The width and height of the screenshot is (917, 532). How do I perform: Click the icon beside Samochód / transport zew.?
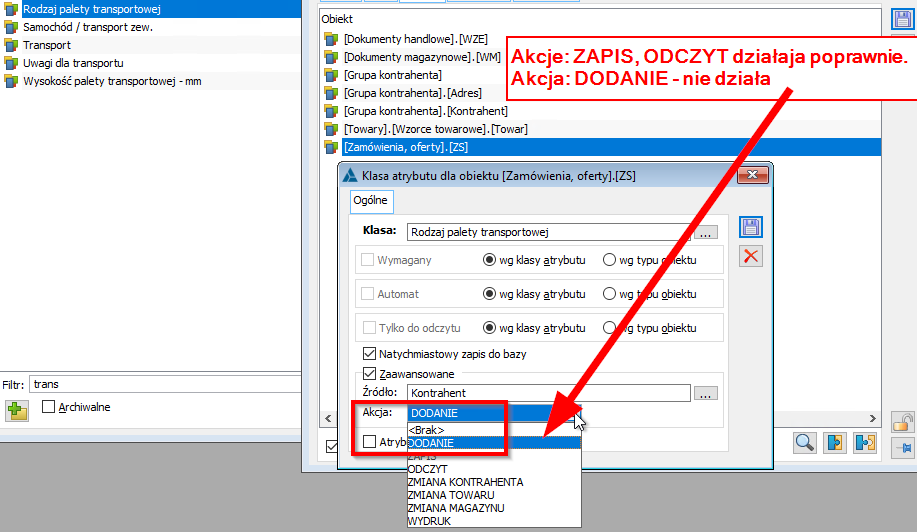tap(11, 27)
